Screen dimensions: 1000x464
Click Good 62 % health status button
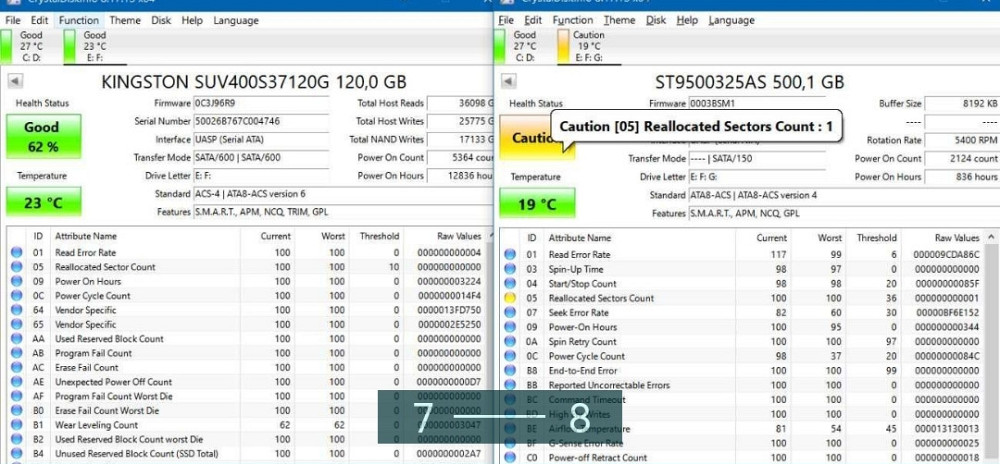pyautogui.click(x=43, y=136)
